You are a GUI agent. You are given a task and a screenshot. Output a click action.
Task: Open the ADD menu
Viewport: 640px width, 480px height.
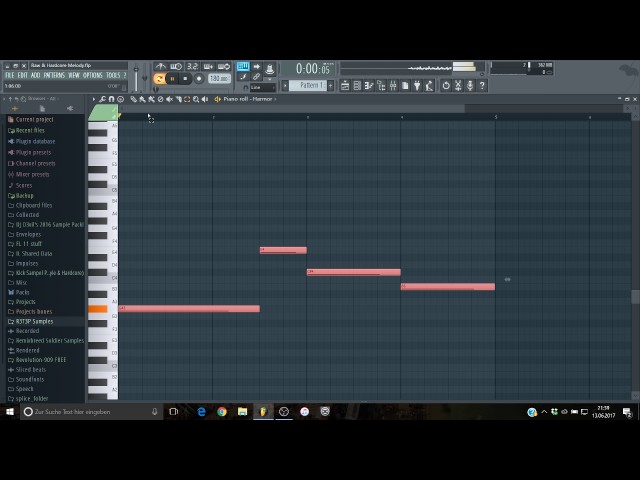click(36, 75)
